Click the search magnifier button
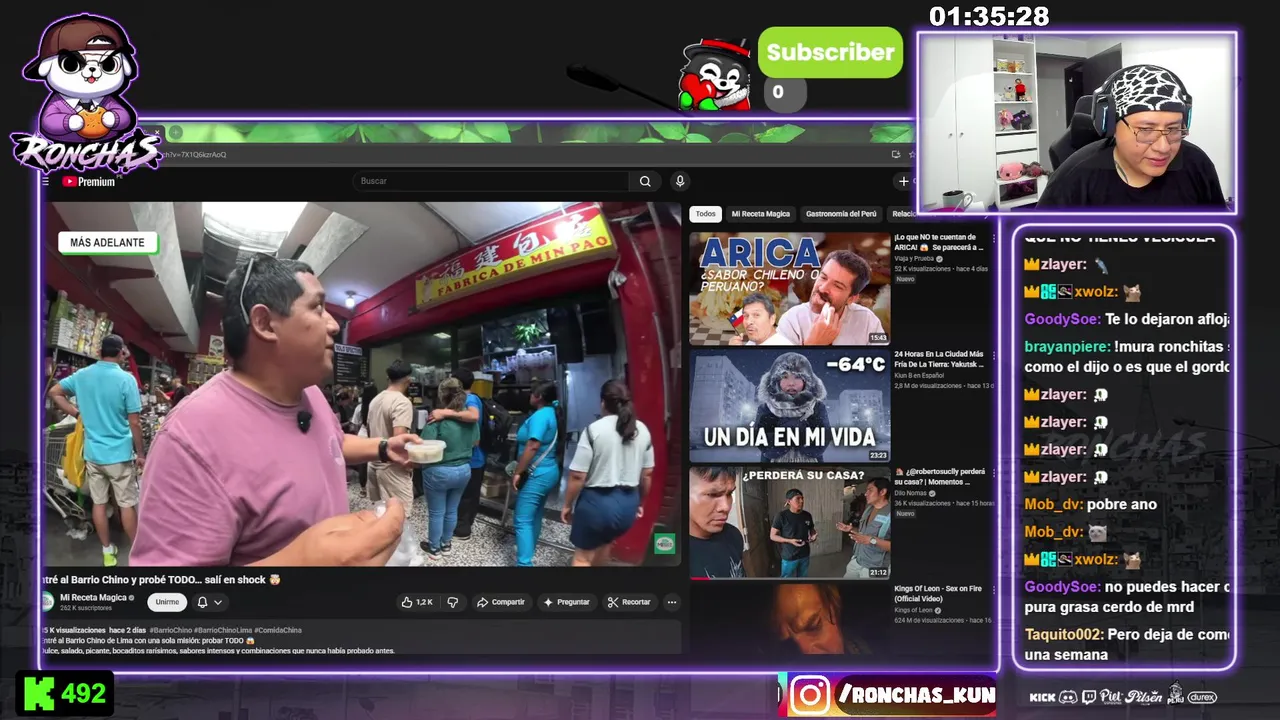Image resolution: width=1280 pixels, height=720 pixels. click(x=645, y=181)
